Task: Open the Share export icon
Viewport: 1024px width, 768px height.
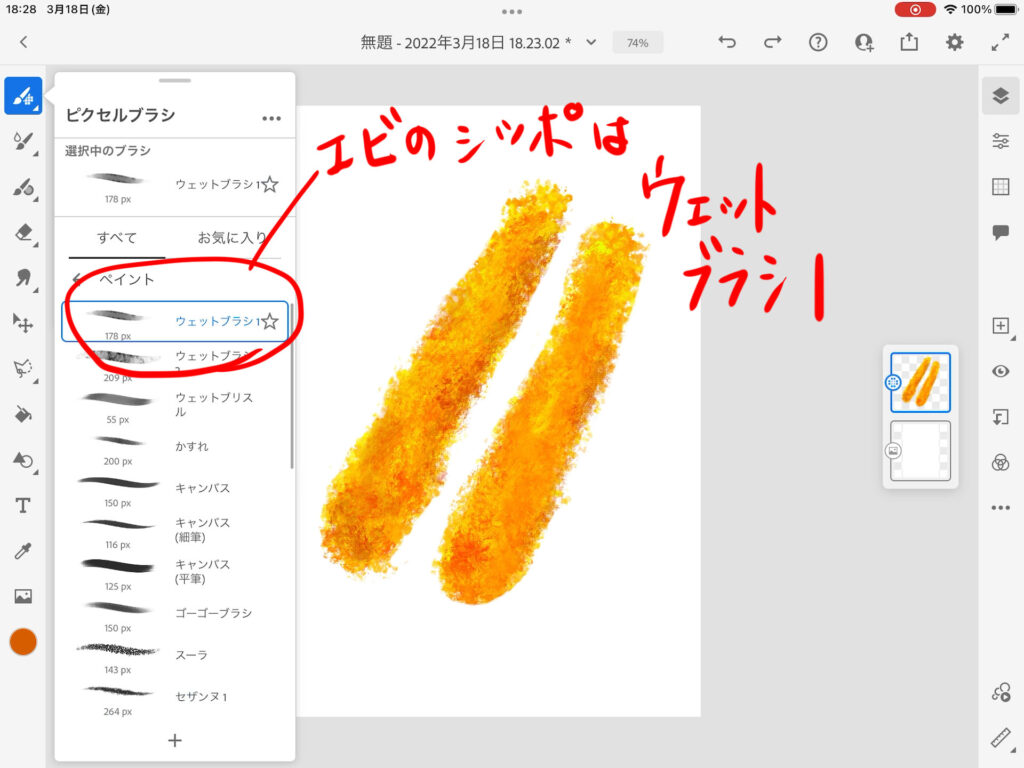Action: (909, 42)
